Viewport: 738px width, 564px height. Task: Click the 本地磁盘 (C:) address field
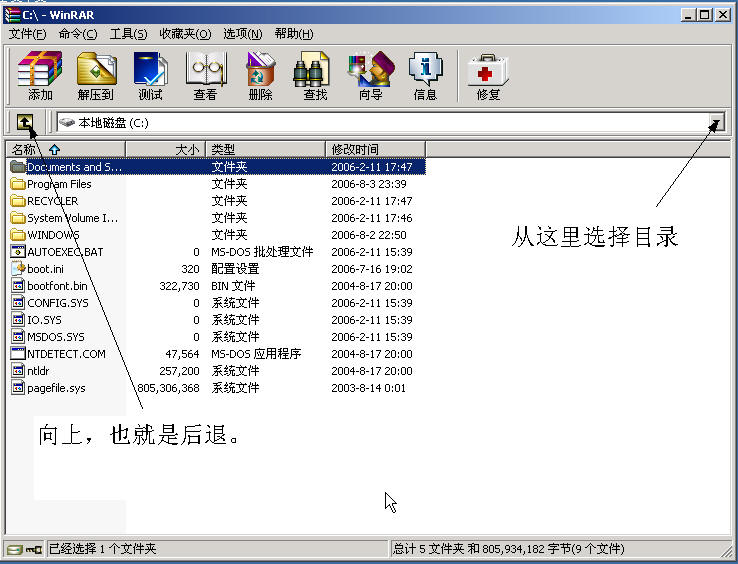382,122
